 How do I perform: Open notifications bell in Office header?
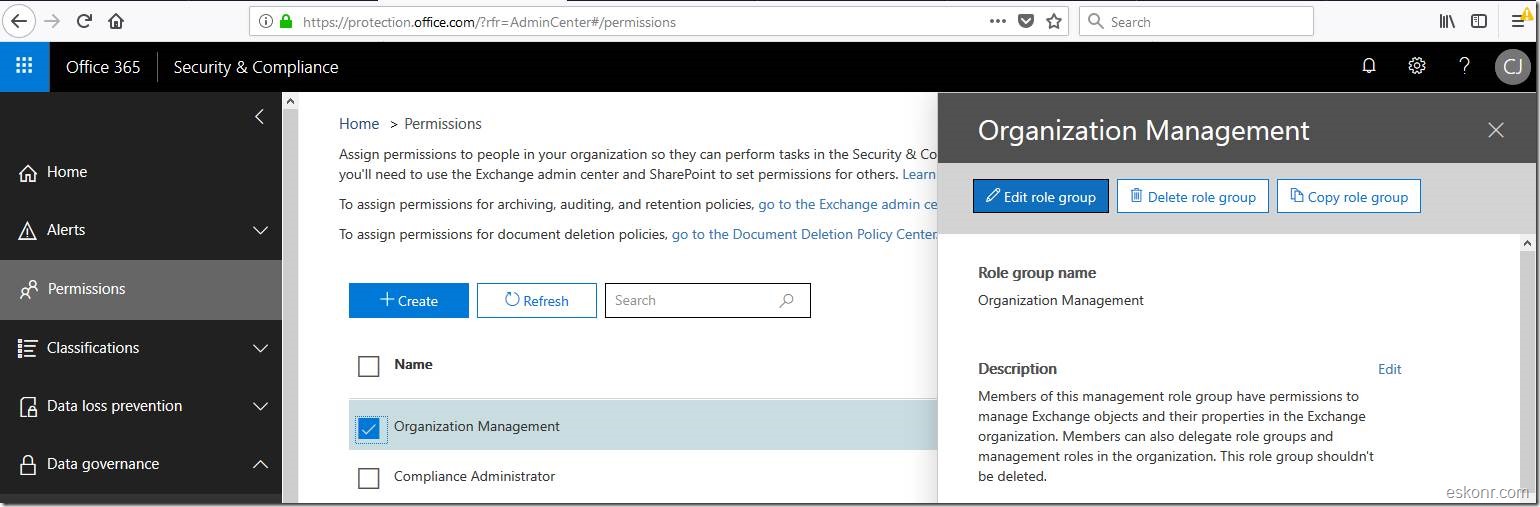click(x=1369, y=66)
